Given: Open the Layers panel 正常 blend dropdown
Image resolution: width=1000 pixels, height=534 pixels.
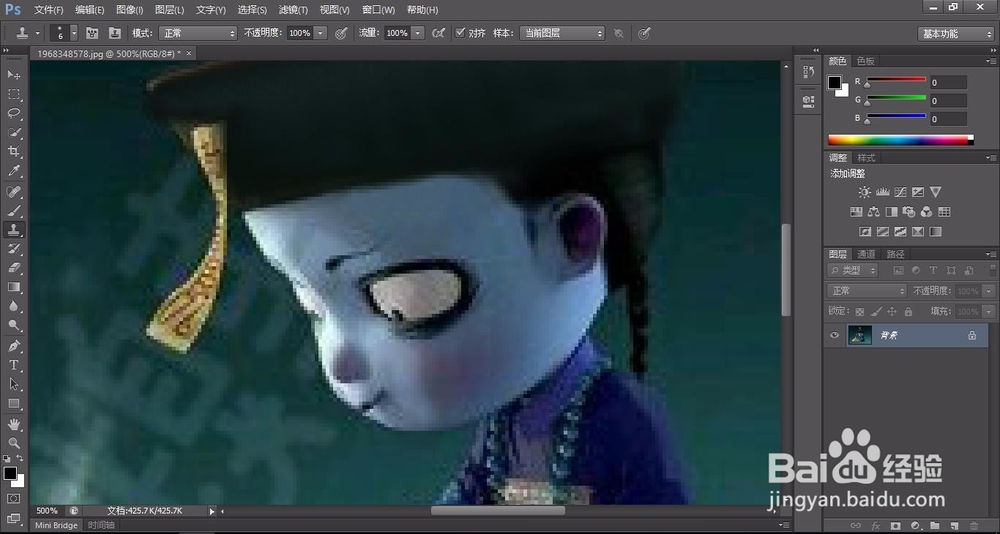Looking at the screenshot, I should tap(867, 291).
